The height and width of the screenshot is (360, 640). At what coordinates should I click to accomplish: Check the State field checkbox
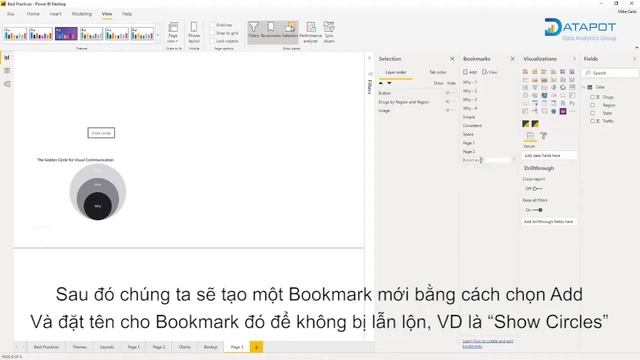[592, 113]
